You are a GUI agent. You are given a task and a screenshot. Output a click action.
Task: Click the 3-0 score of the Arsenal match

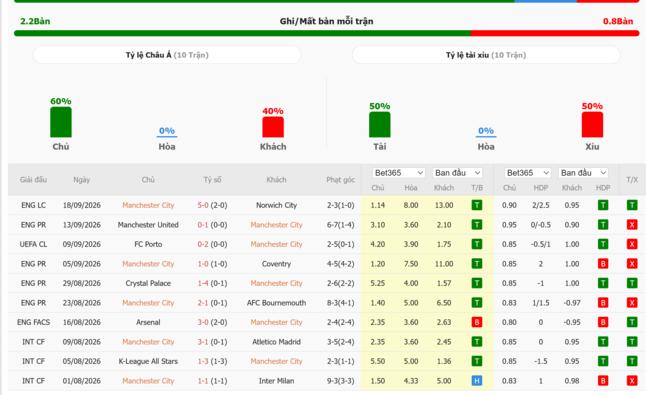click(x=203, y=322)
